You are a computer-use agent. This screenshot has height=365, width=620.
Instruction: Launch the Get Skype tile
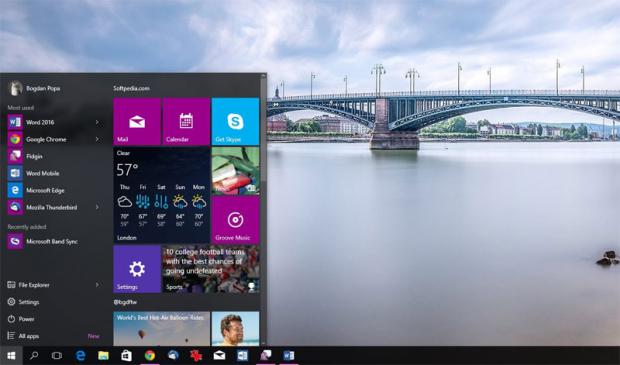pos(235,121)
